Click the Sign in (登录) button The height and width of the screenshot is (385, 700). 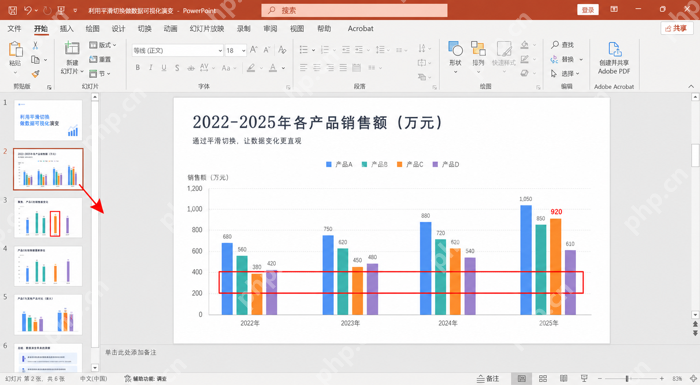(x=588, y=10)
